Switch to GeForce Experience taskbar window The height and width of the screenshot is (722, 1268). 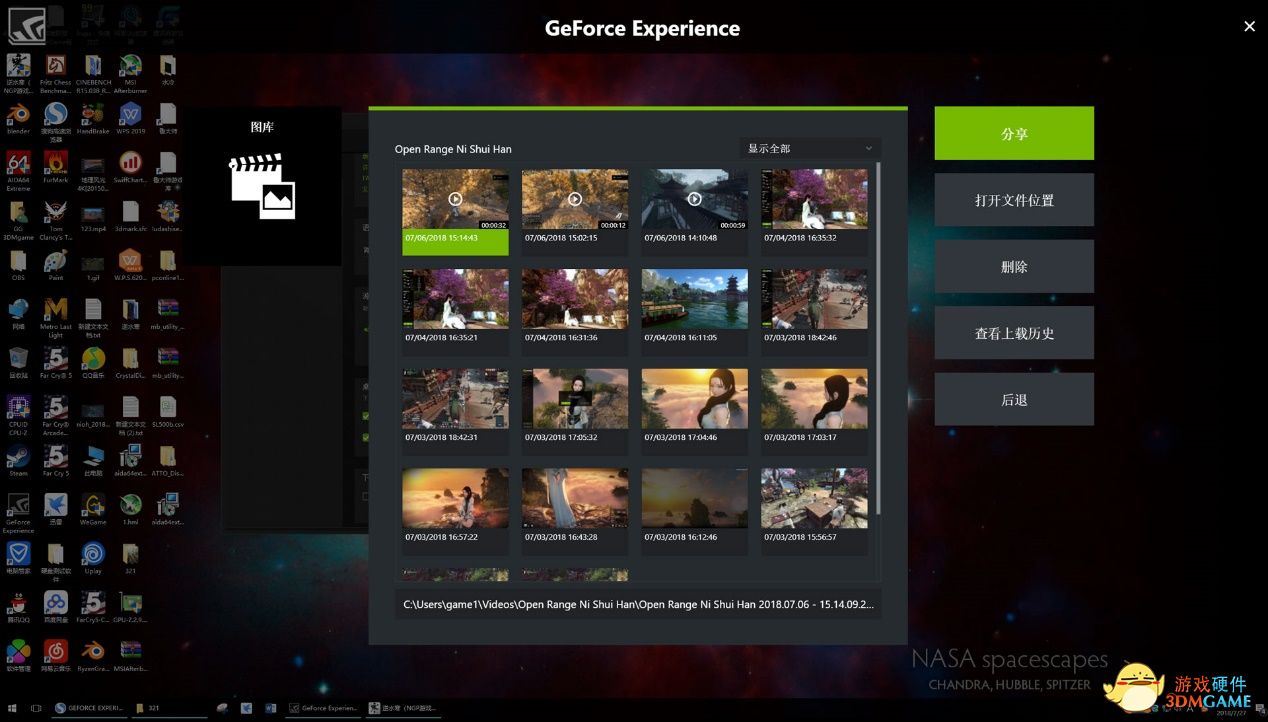(x=322, y=708)
